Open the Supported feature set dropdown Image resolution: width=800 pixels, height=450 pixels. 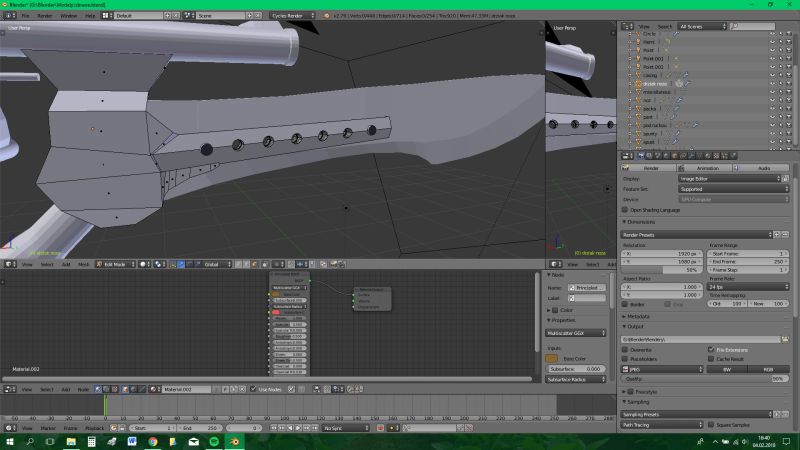(734, 189)
